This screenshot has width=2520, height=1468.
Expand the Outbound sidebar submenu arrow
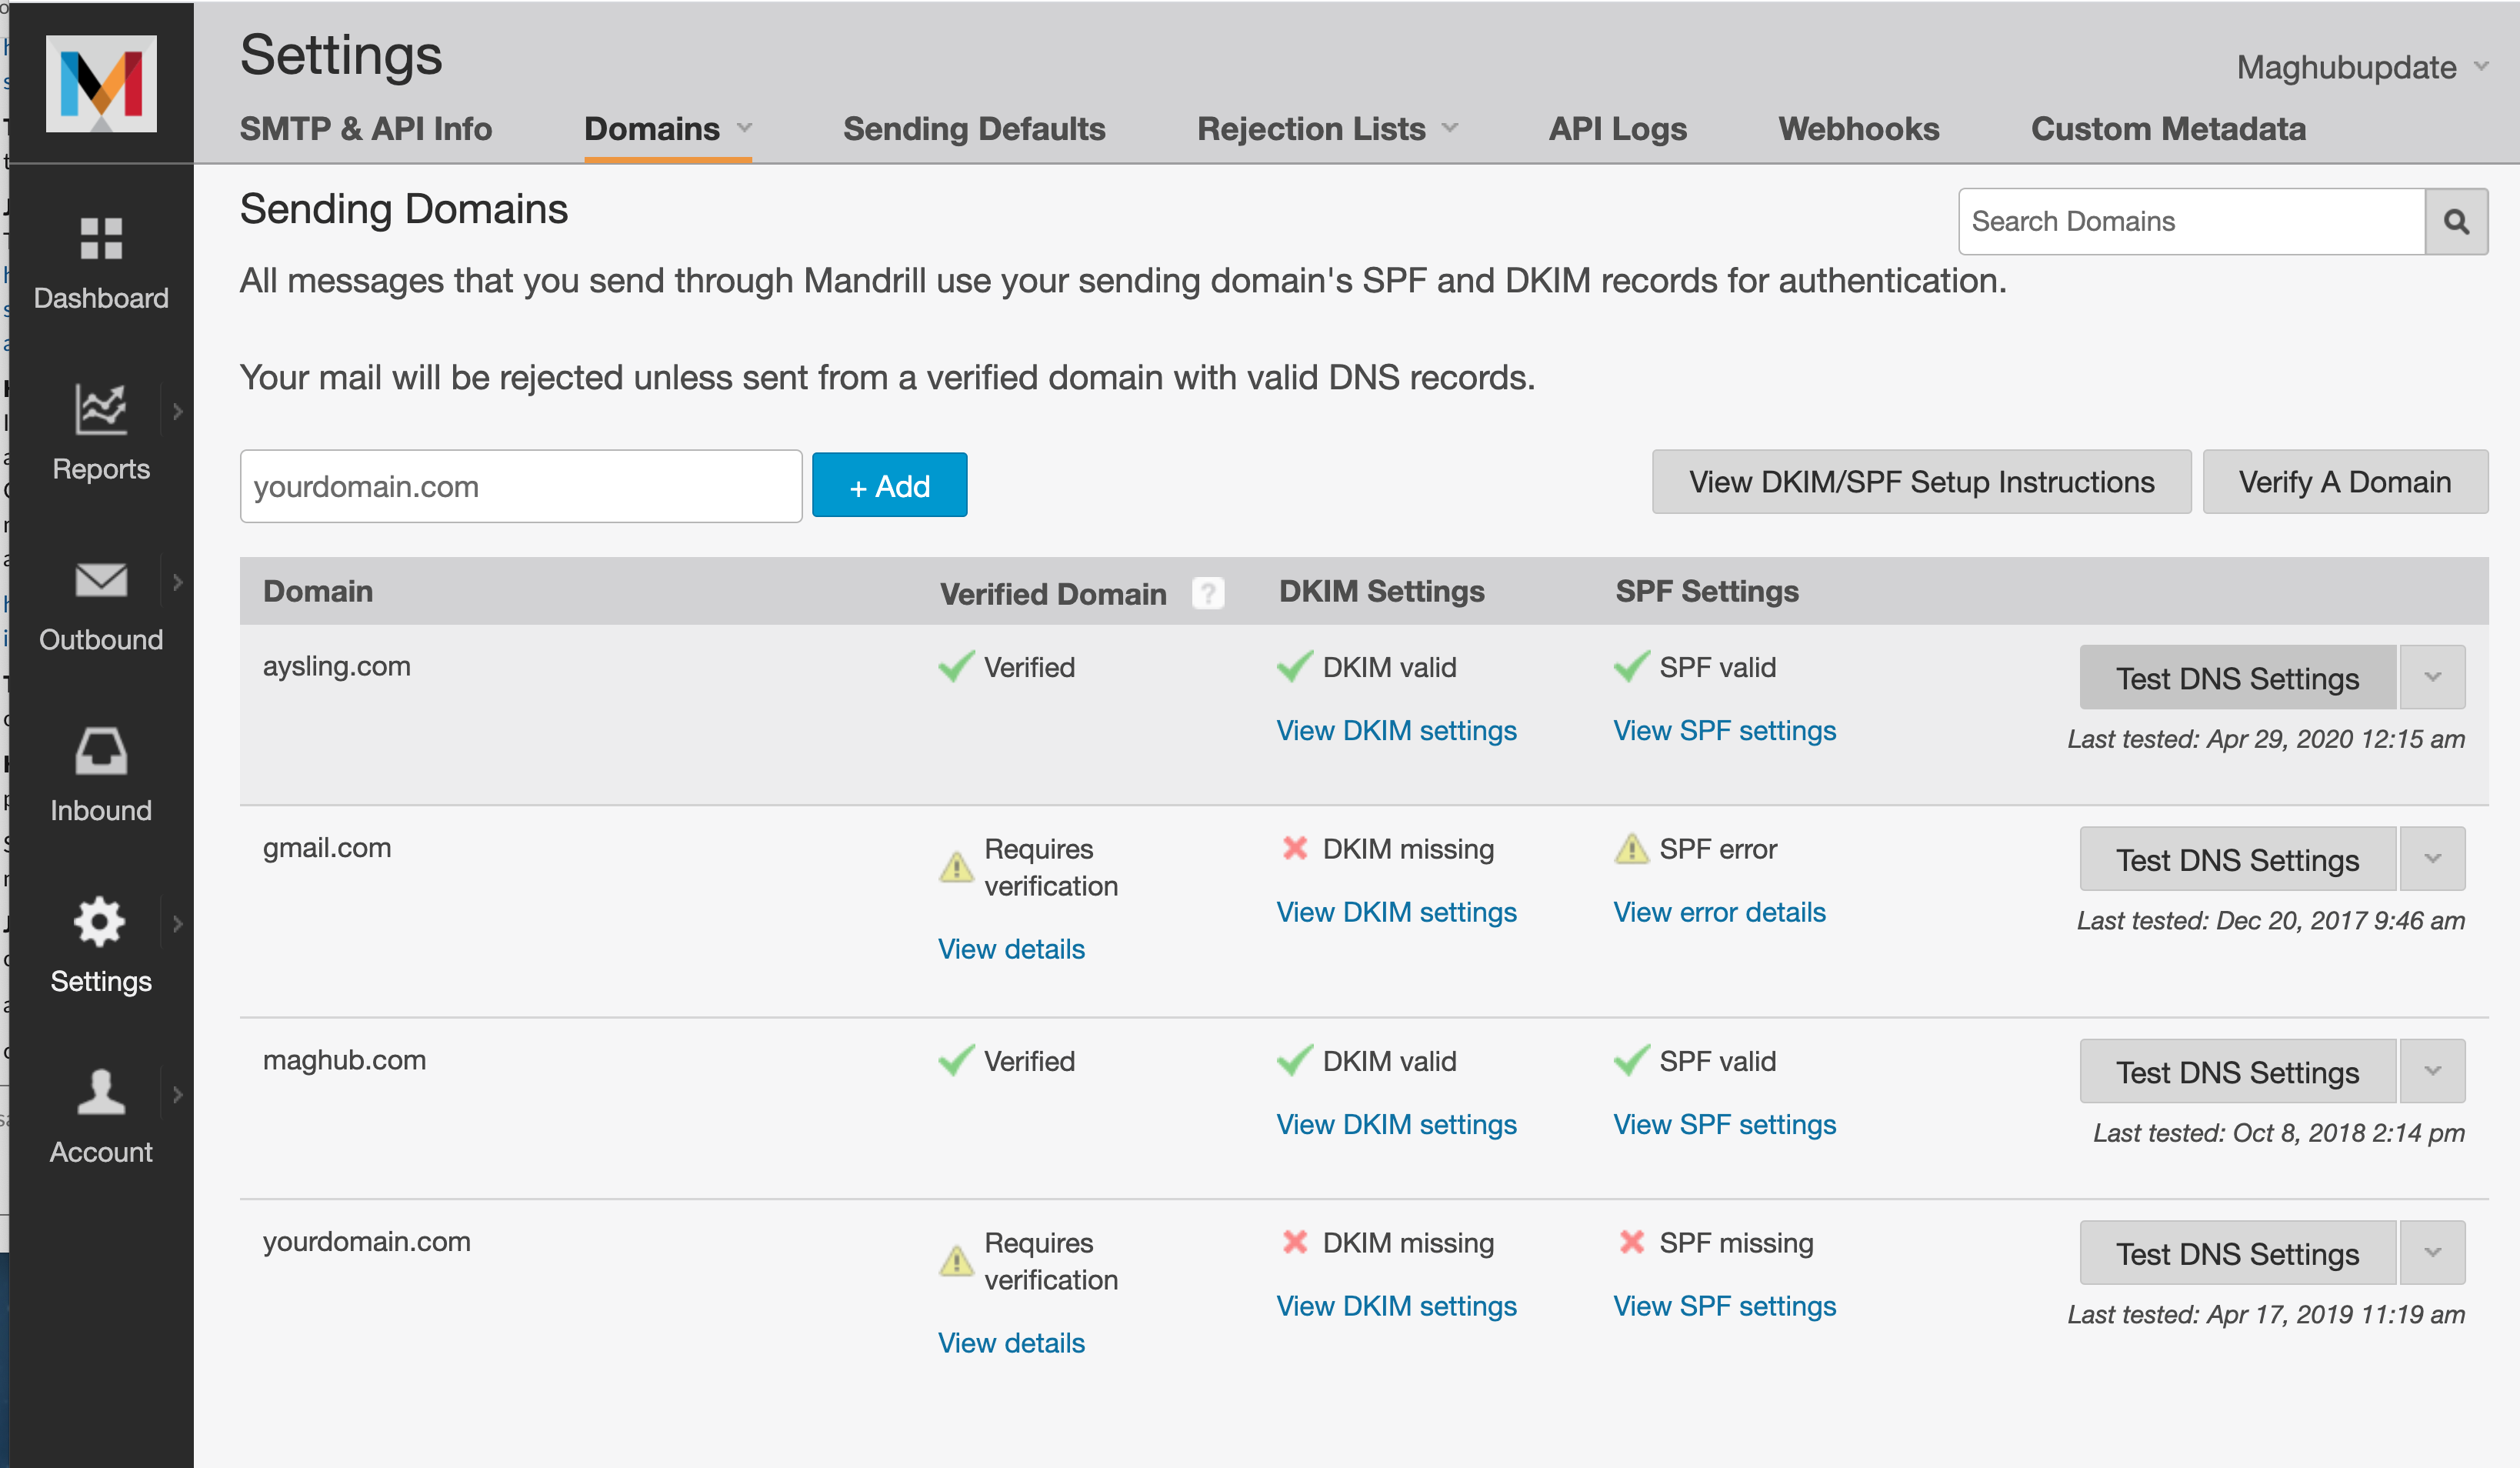point(178,582)
